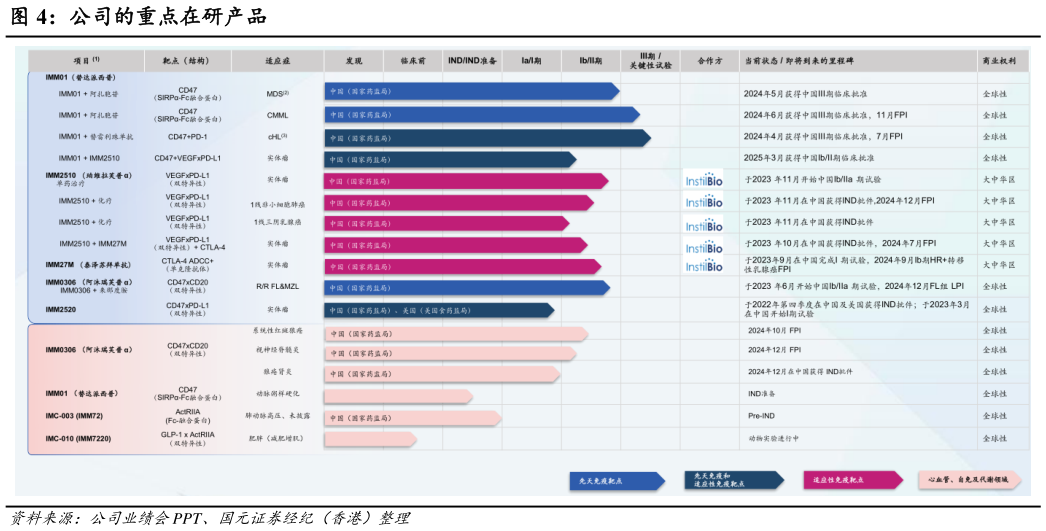Click the IMC-010 (IMM7220) project name
The width and height of the screenshot is (1046, 531).
(78, 439)
